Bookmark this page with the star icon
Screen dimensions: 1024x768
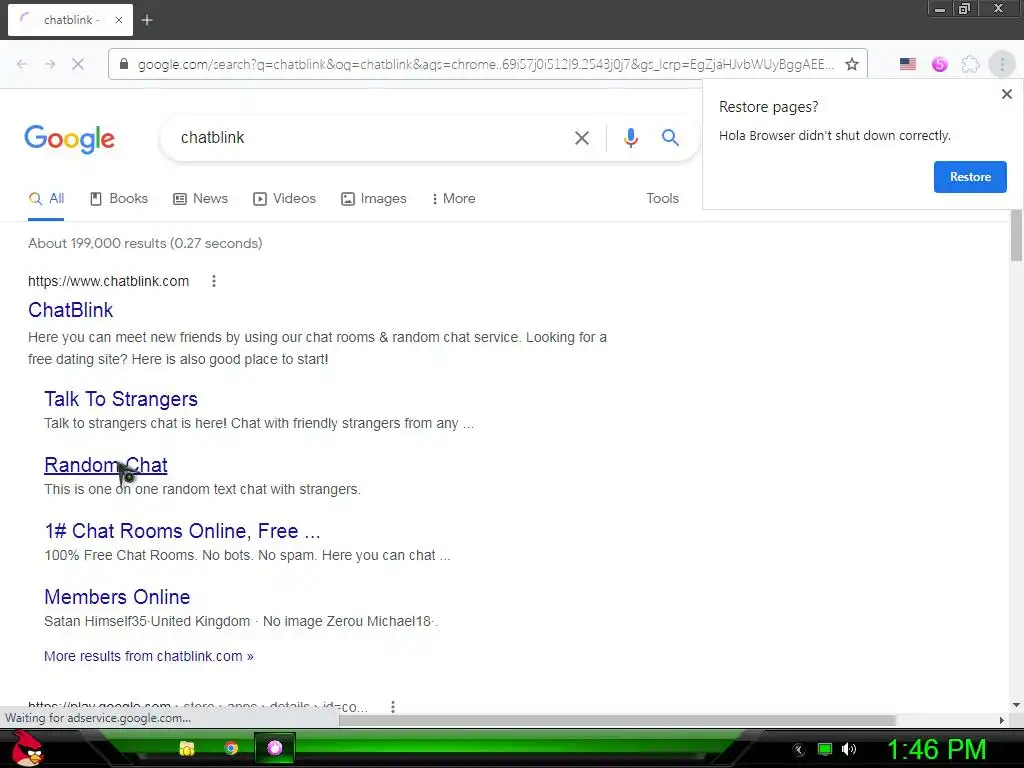pos(852,64)
